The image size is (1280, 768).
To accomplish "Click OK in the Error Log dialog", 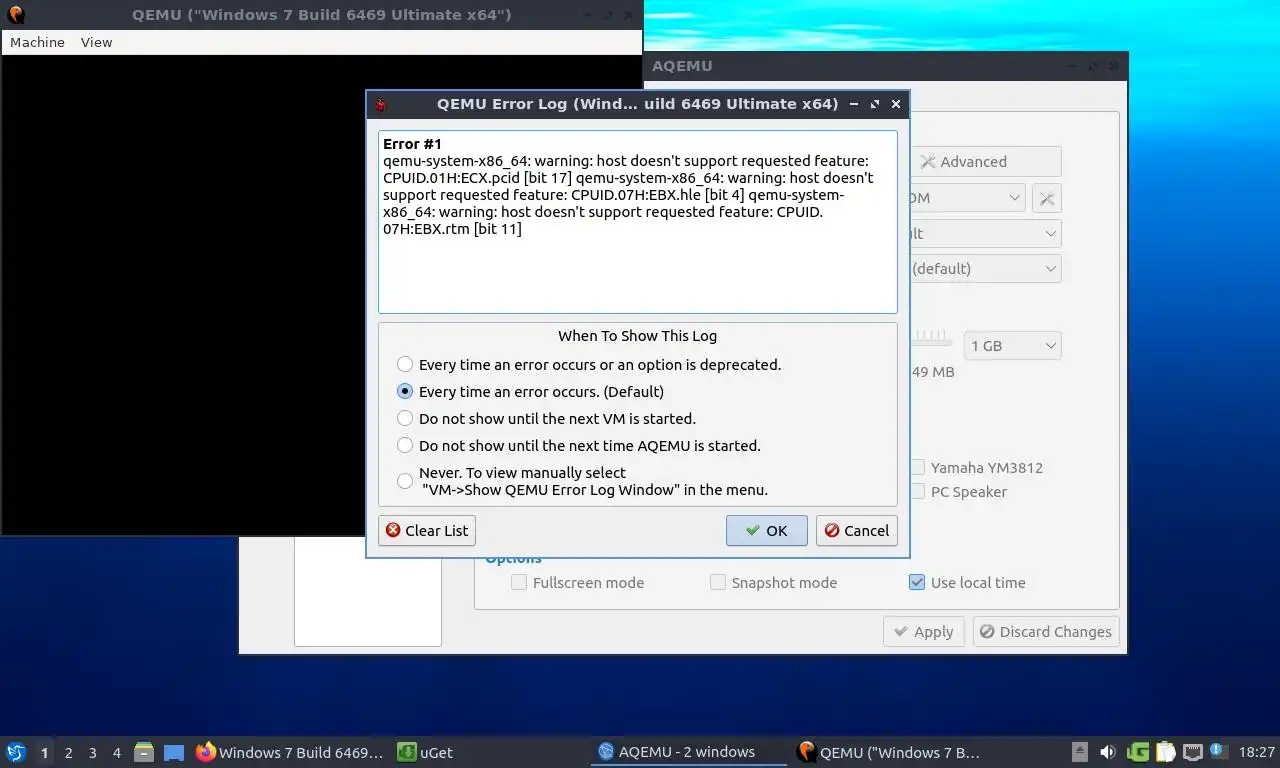I will tap(767, 531).
